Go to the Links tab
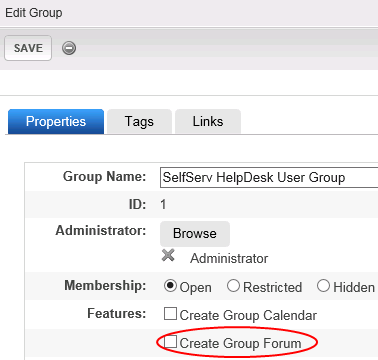Image resolution: width=378 pixels, height=360 pixels. (x=208, y=121)
